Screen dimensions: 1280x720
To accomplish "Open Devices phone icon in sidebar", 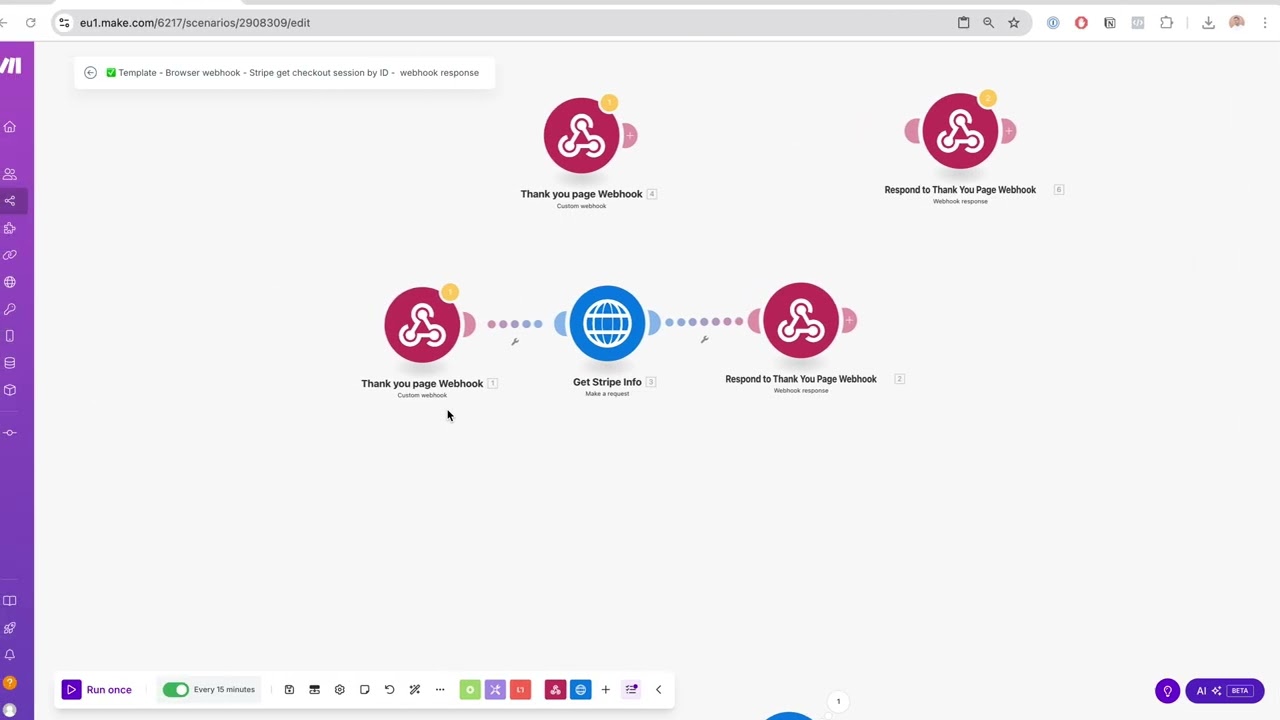I will point(10,336).
